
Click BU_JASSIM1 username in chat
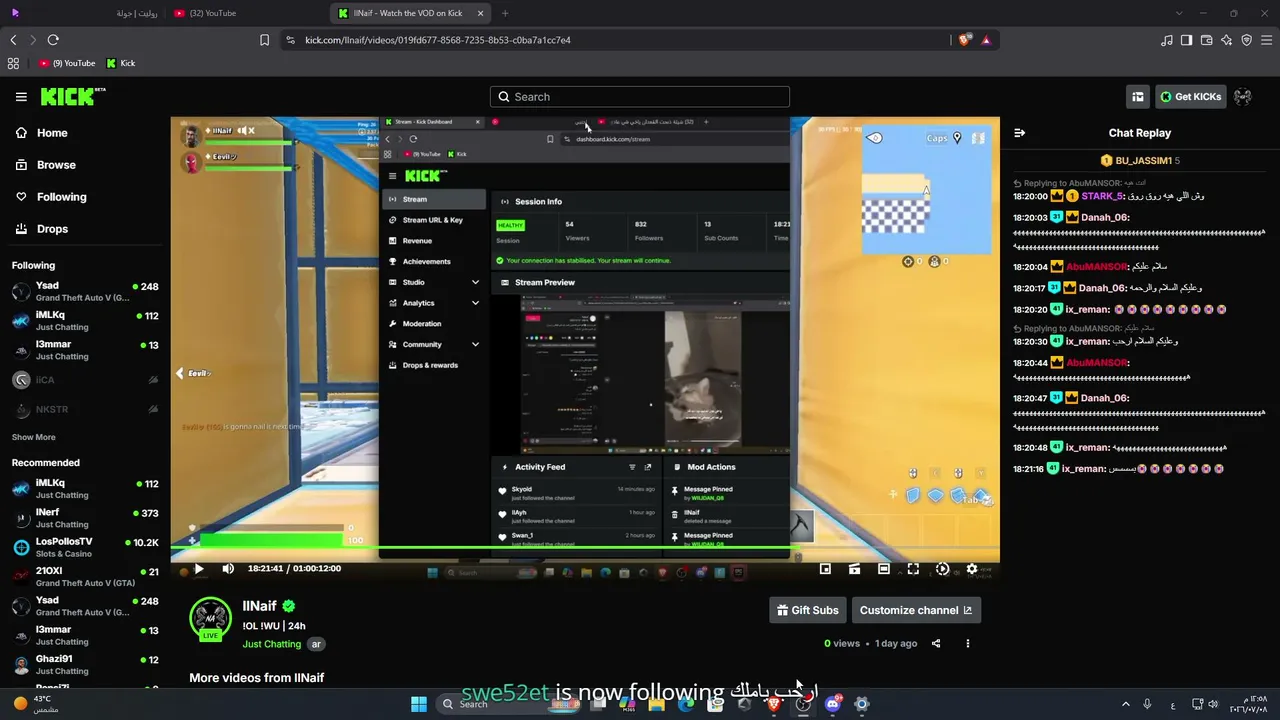pos(1143,160)
